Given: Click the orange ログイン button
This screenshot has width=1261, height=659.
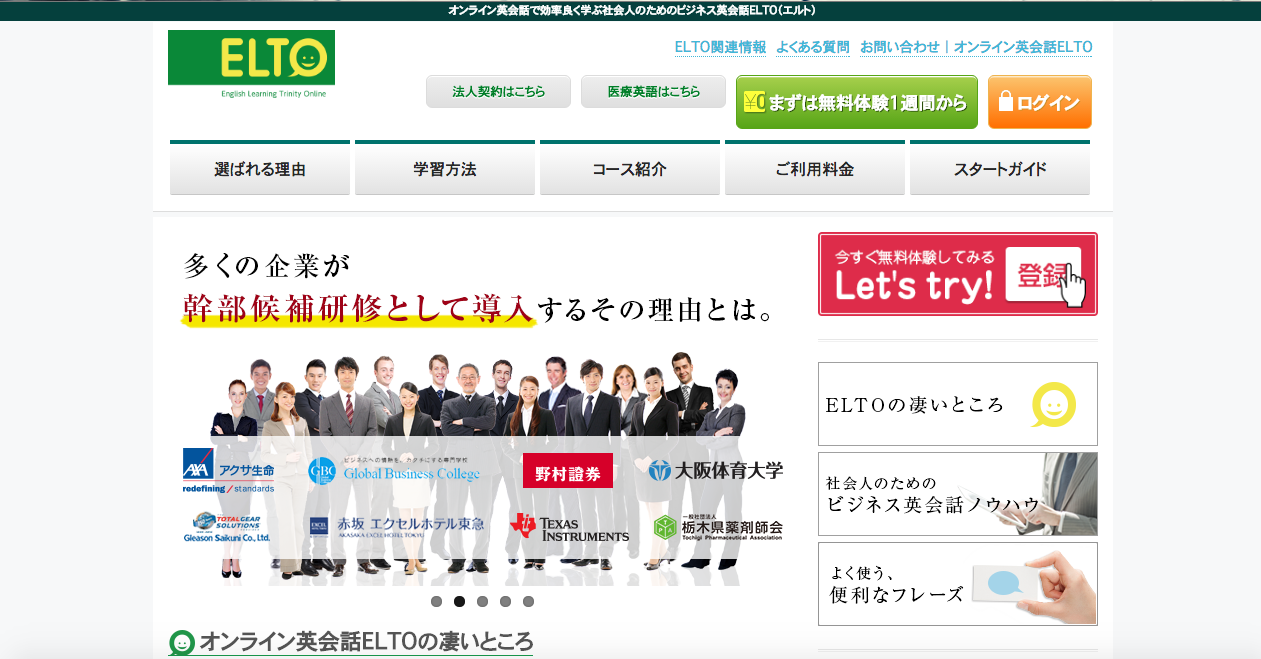Looking at the screenshot, I should click(x=1040, y=102).
